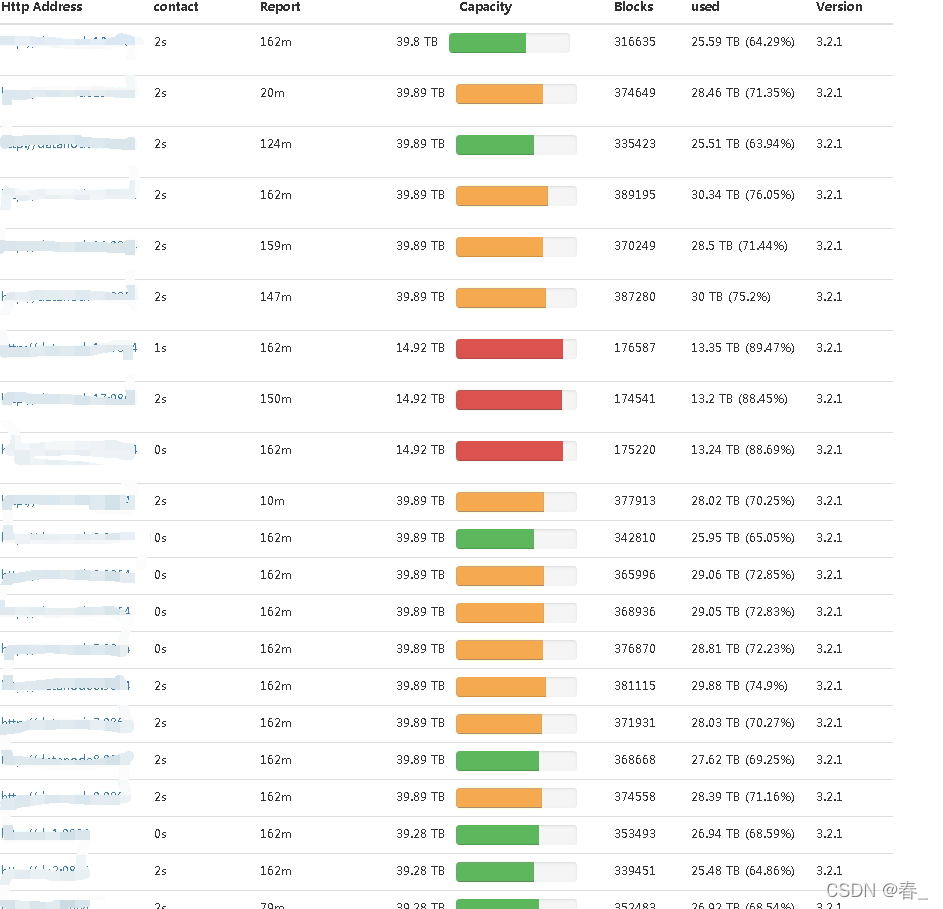
Task: Click the 20m report value
Action: click(x=272, y=93)
